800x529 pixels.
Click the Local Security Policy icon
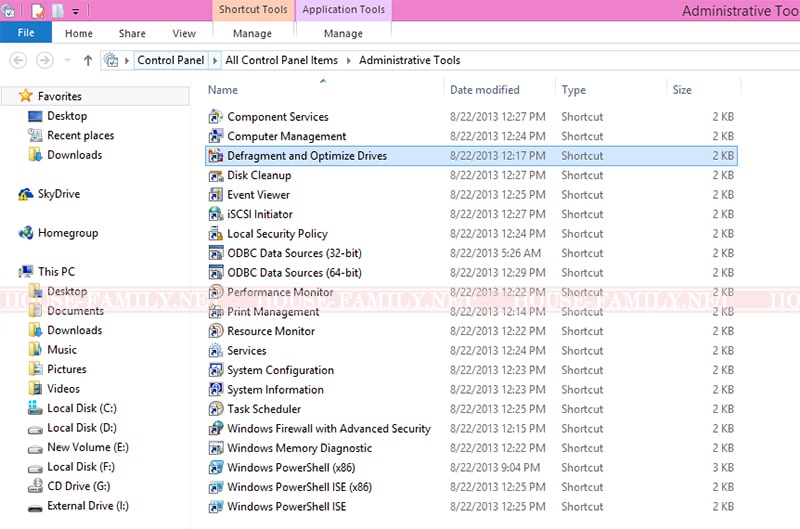pyautogui.click(x=216, y=234)
